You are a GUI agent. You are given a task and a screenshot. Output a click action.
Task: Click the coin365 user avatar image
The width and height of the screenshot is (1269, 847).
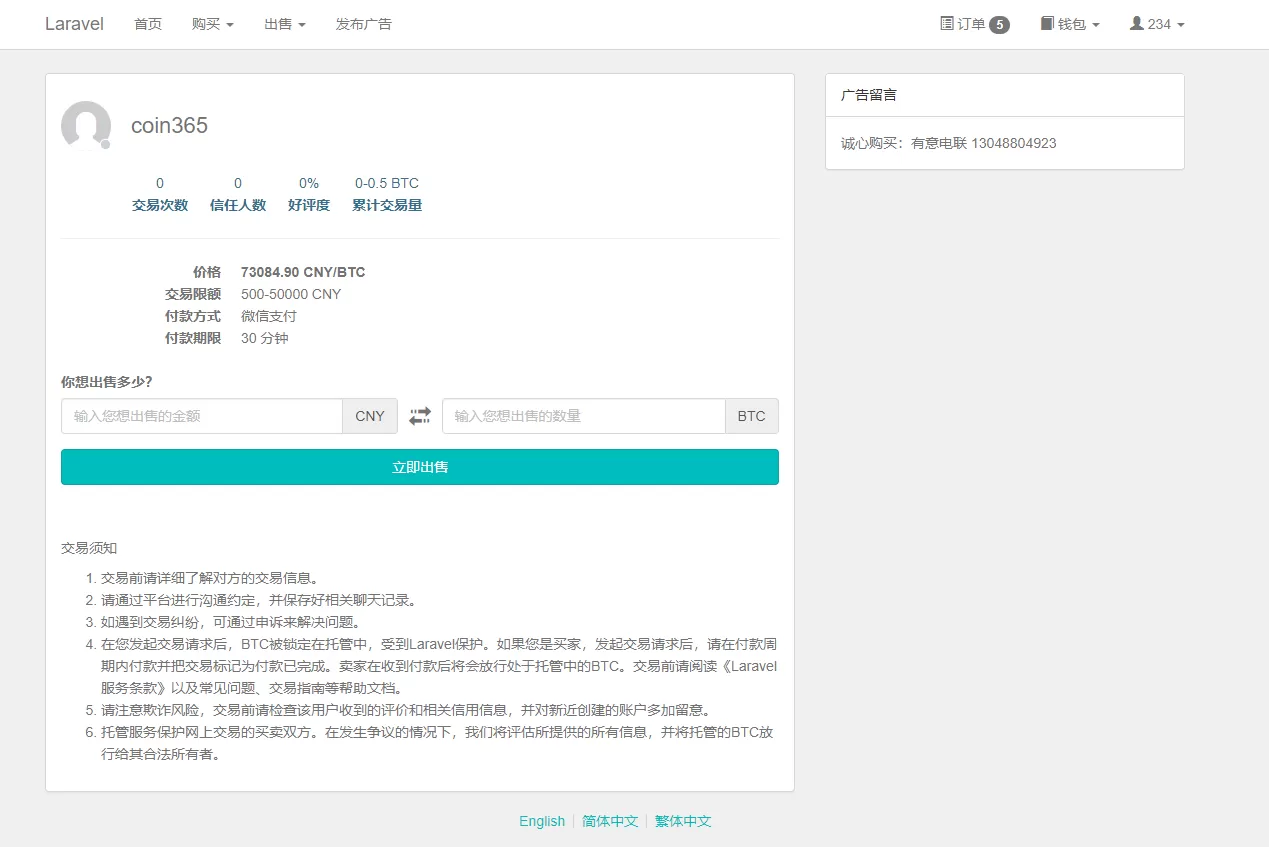86,125
